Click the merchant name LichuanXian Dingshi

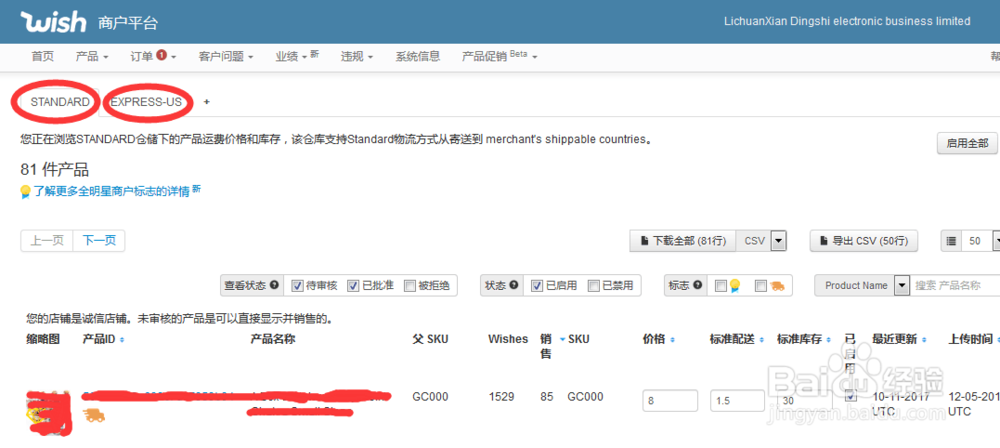[847, 21]
